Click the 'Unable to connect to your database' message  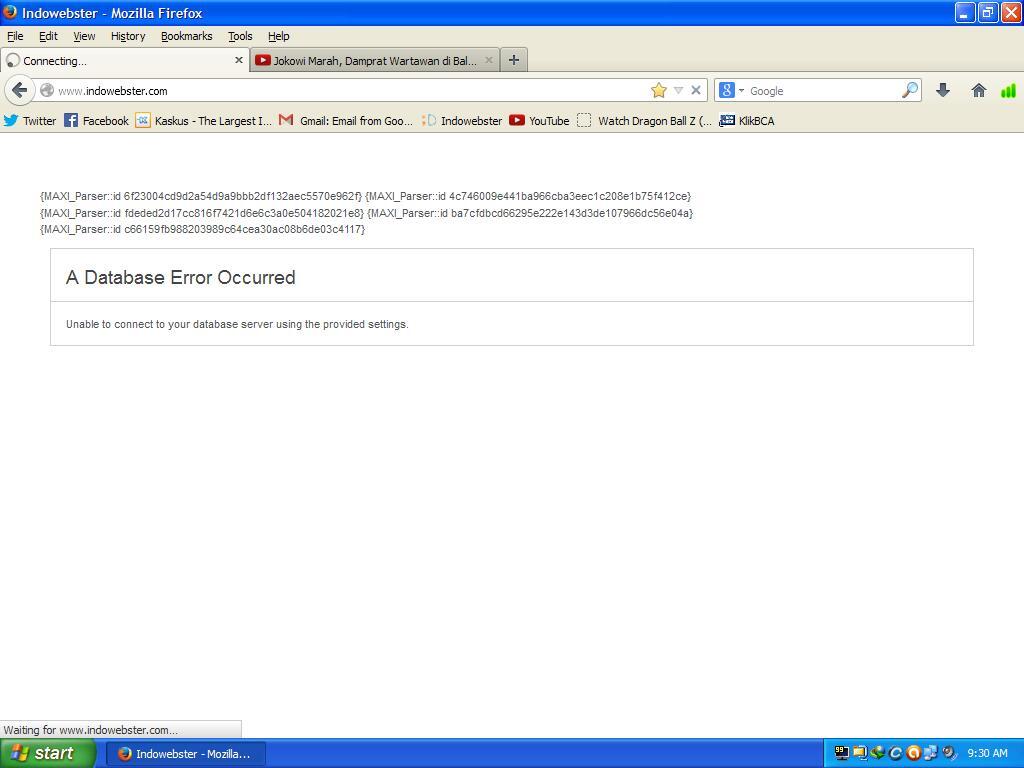(x=237, y=324)
